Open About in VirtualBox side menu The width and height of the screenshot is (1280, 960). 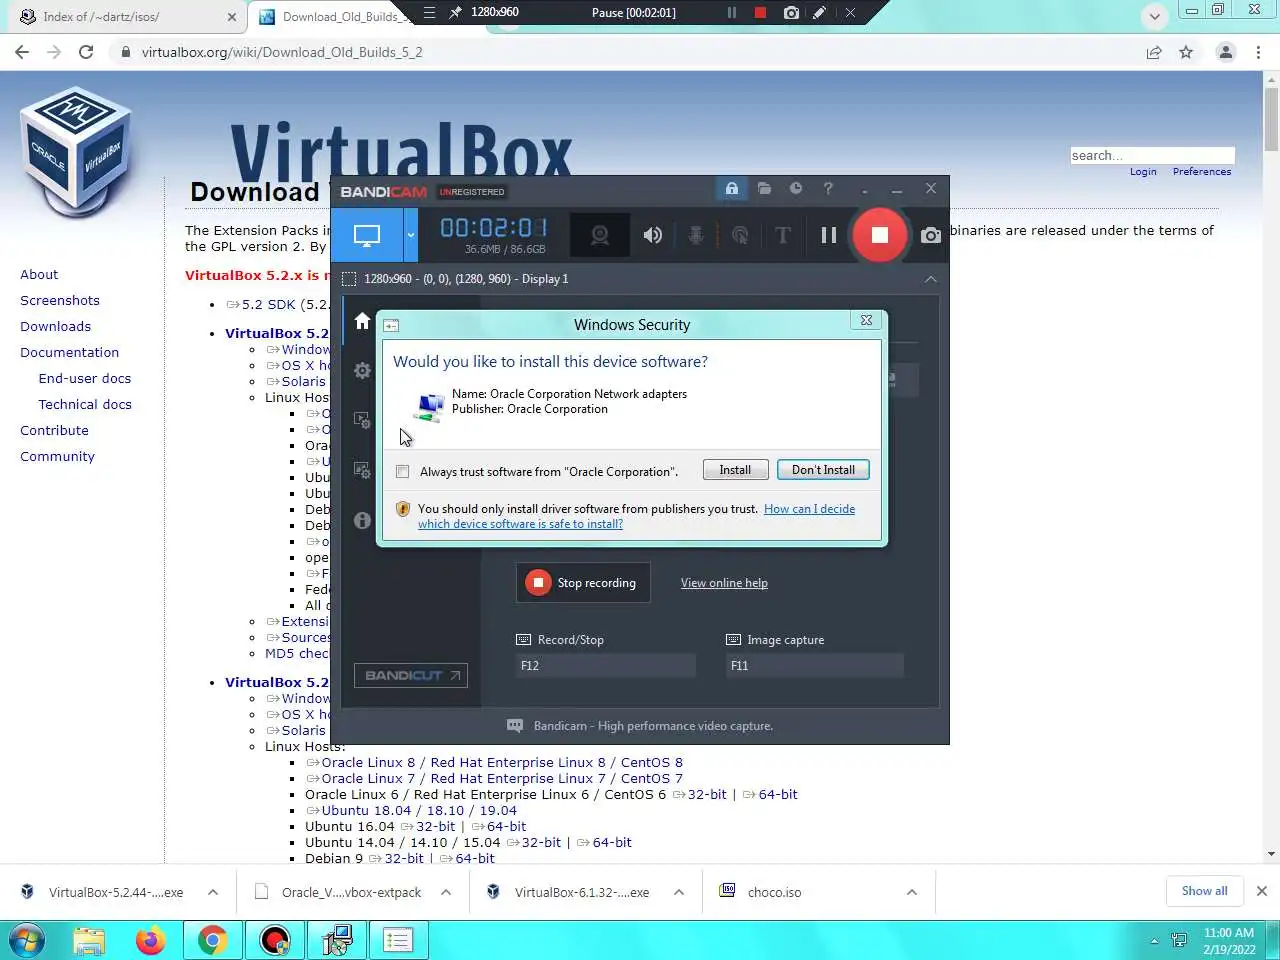pyautogui.click(x=39, y=274)
